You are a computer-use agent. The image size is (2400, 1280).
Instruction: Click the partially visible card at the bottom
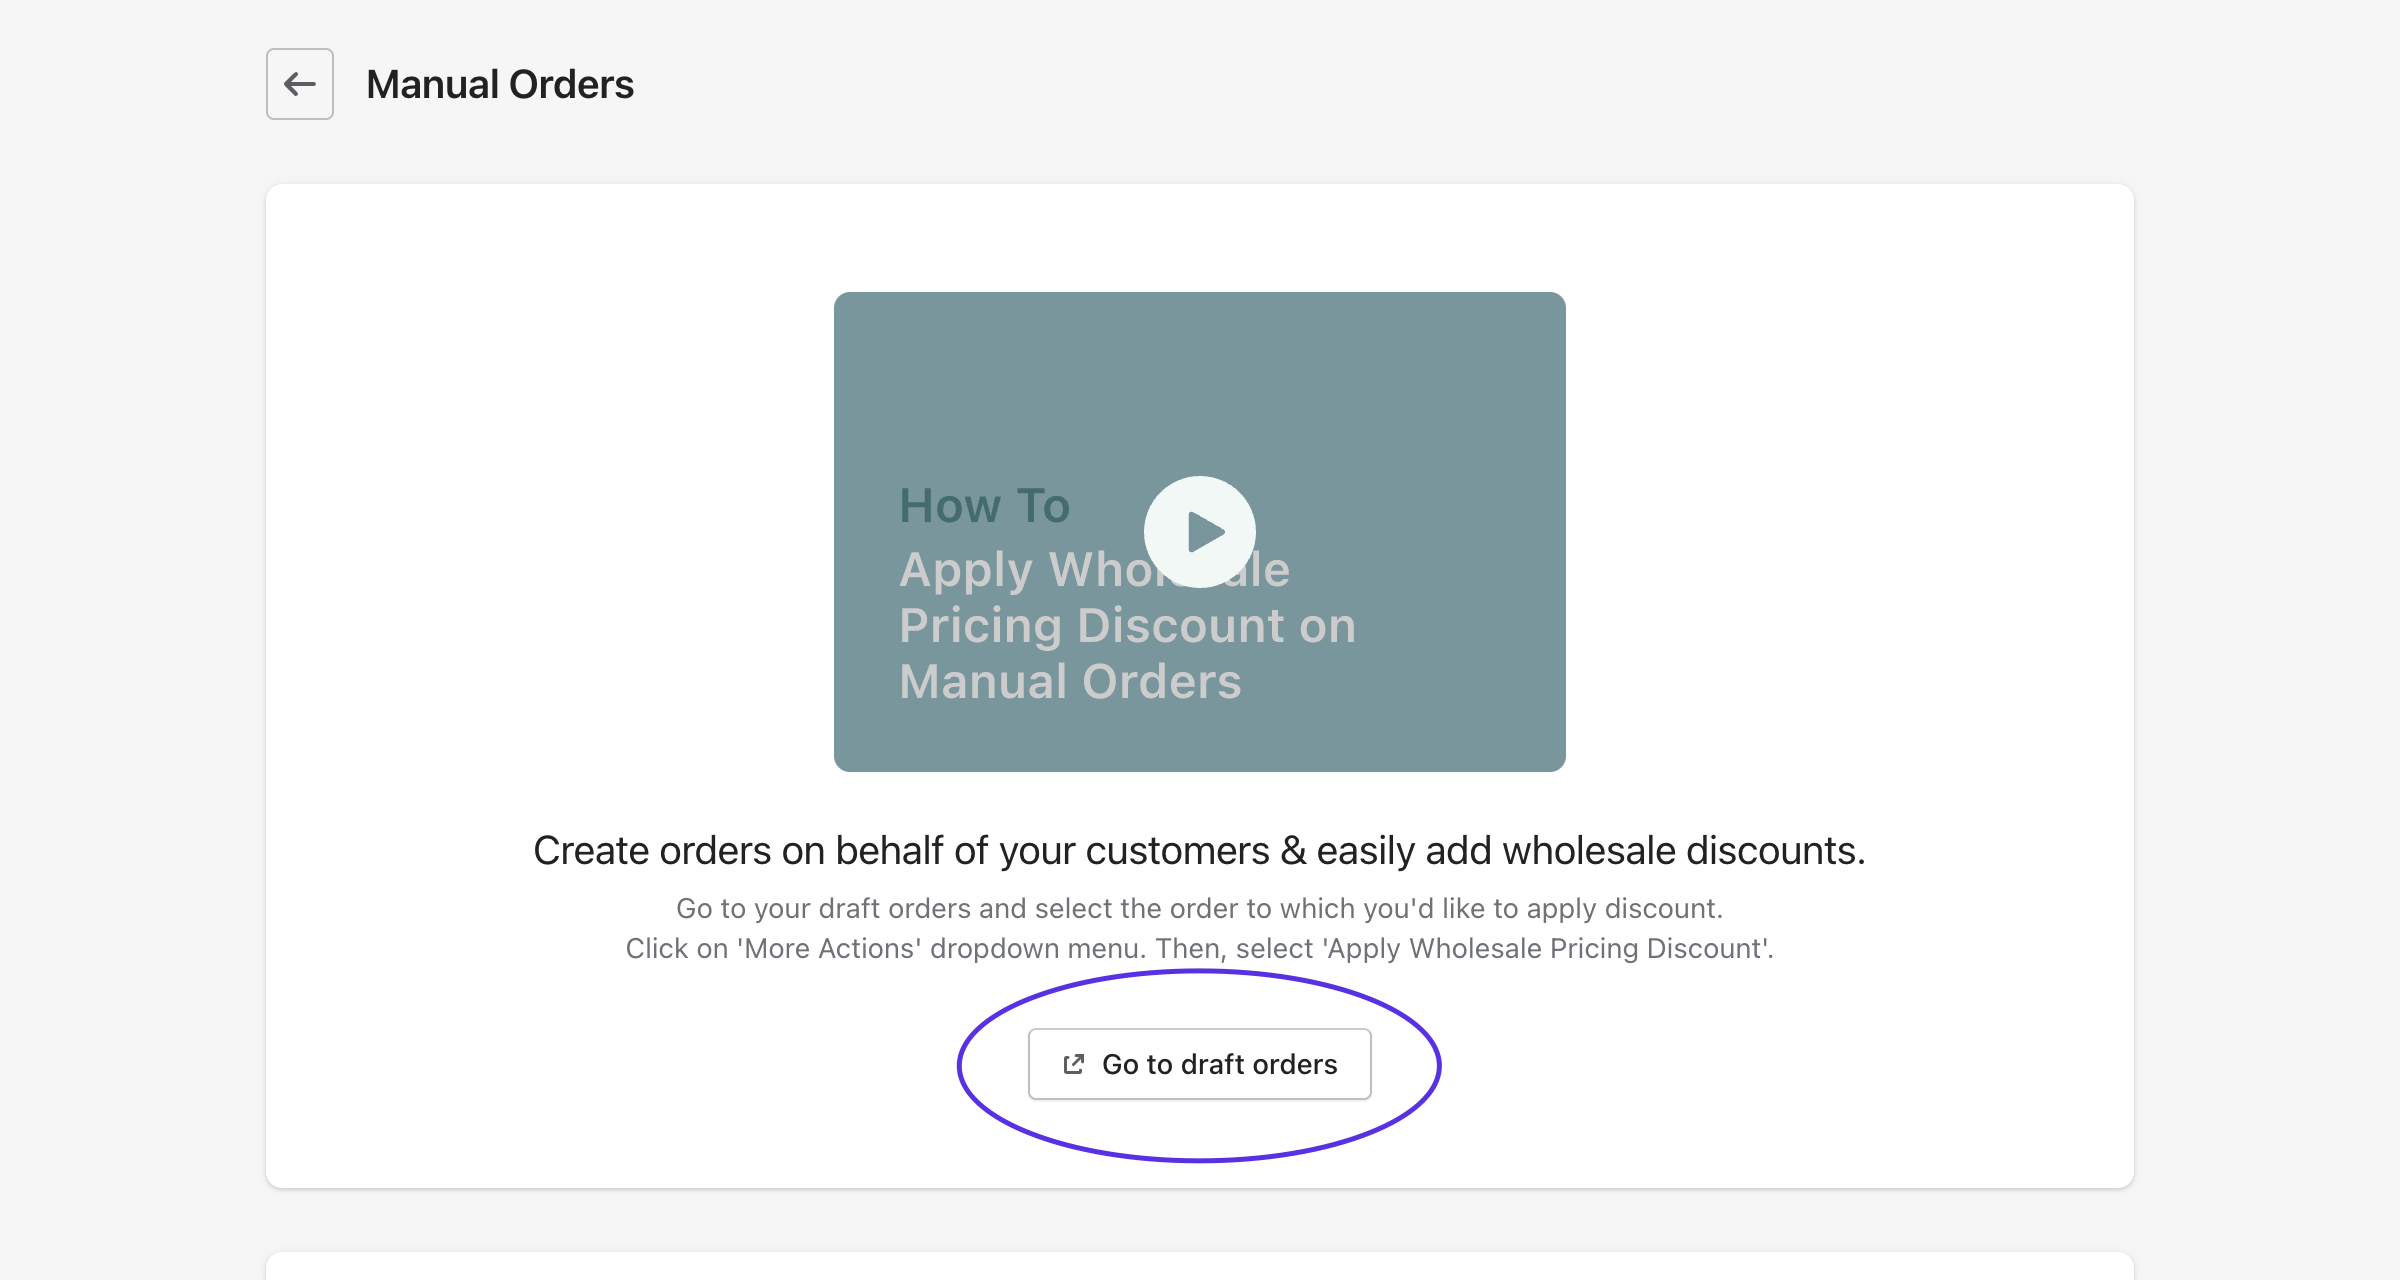tap(1200, 1266)
